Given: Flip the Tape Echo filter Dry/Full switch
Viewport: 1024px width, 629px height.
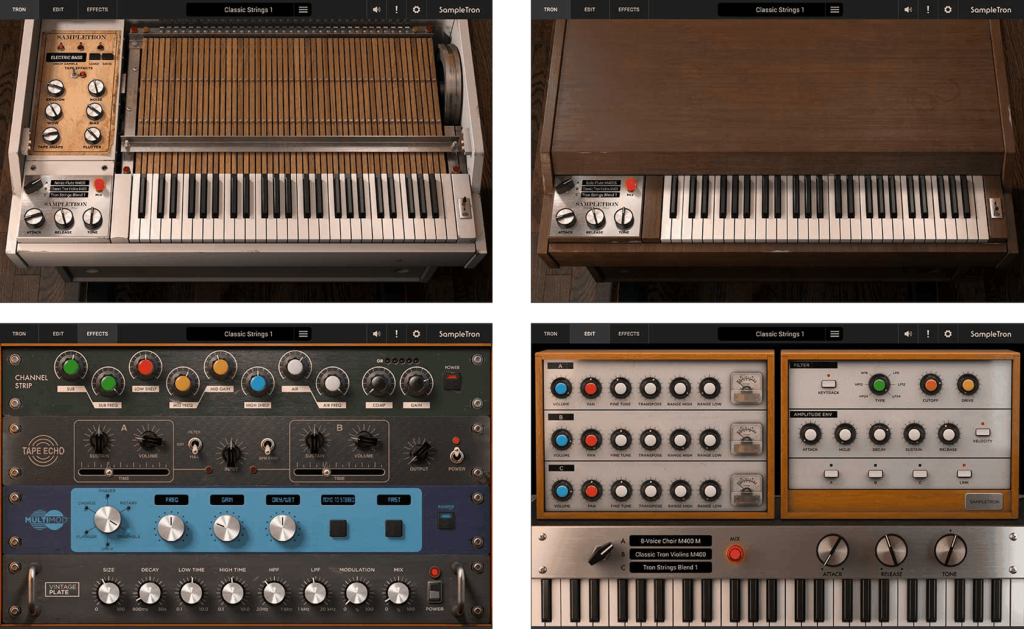Looking at the screenshot, I should point(194,446).
